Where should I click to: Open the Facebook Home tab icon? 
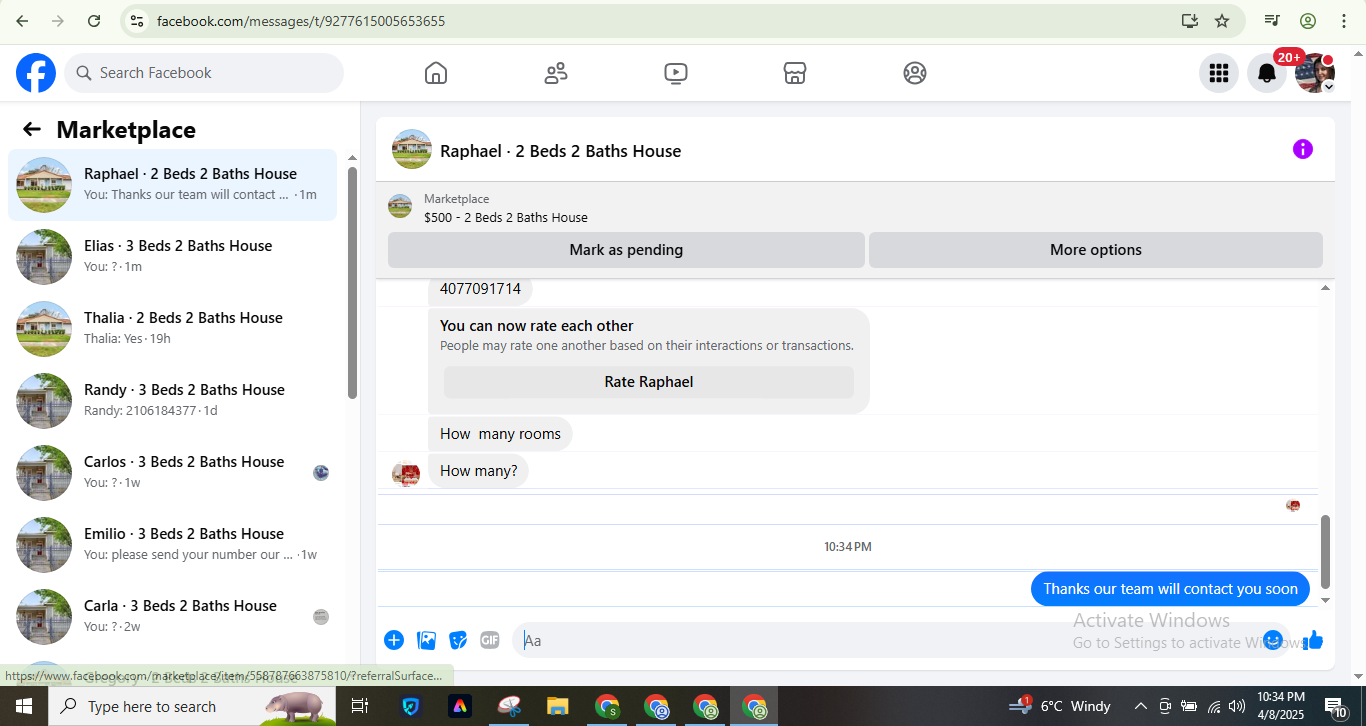(436, 73)
